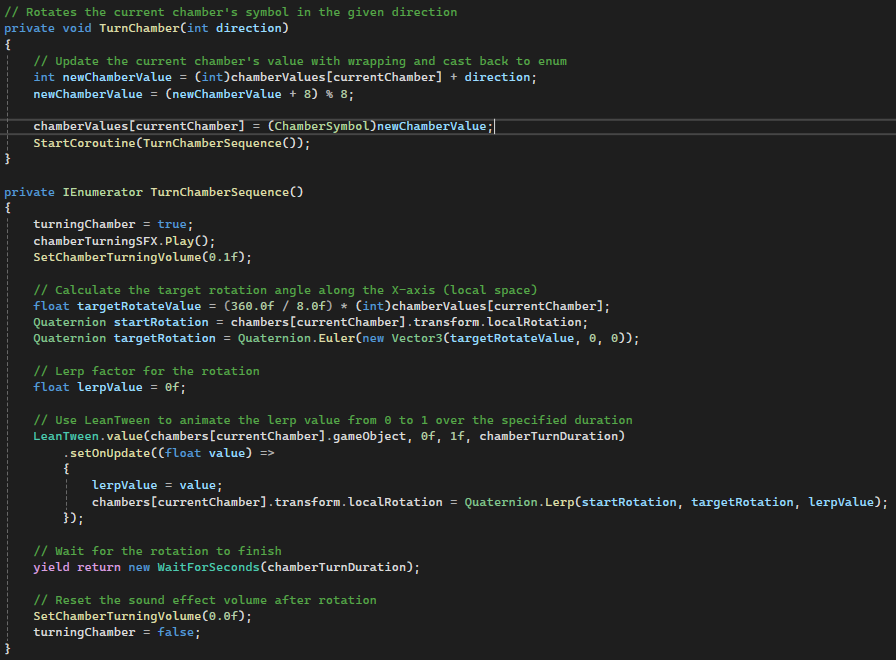896x660 pixels.
Task: Click the closing "});" of the lambda
Action: [x=73, y=518]
